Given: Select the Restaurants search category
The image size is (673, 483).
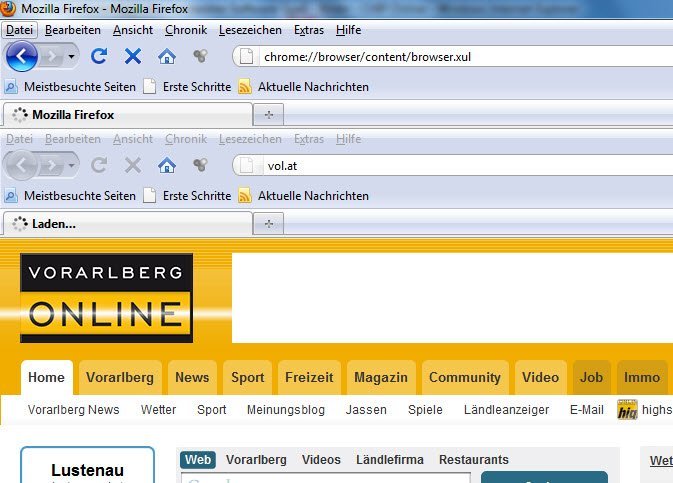Looking at the screenshot, I should 473,459.
